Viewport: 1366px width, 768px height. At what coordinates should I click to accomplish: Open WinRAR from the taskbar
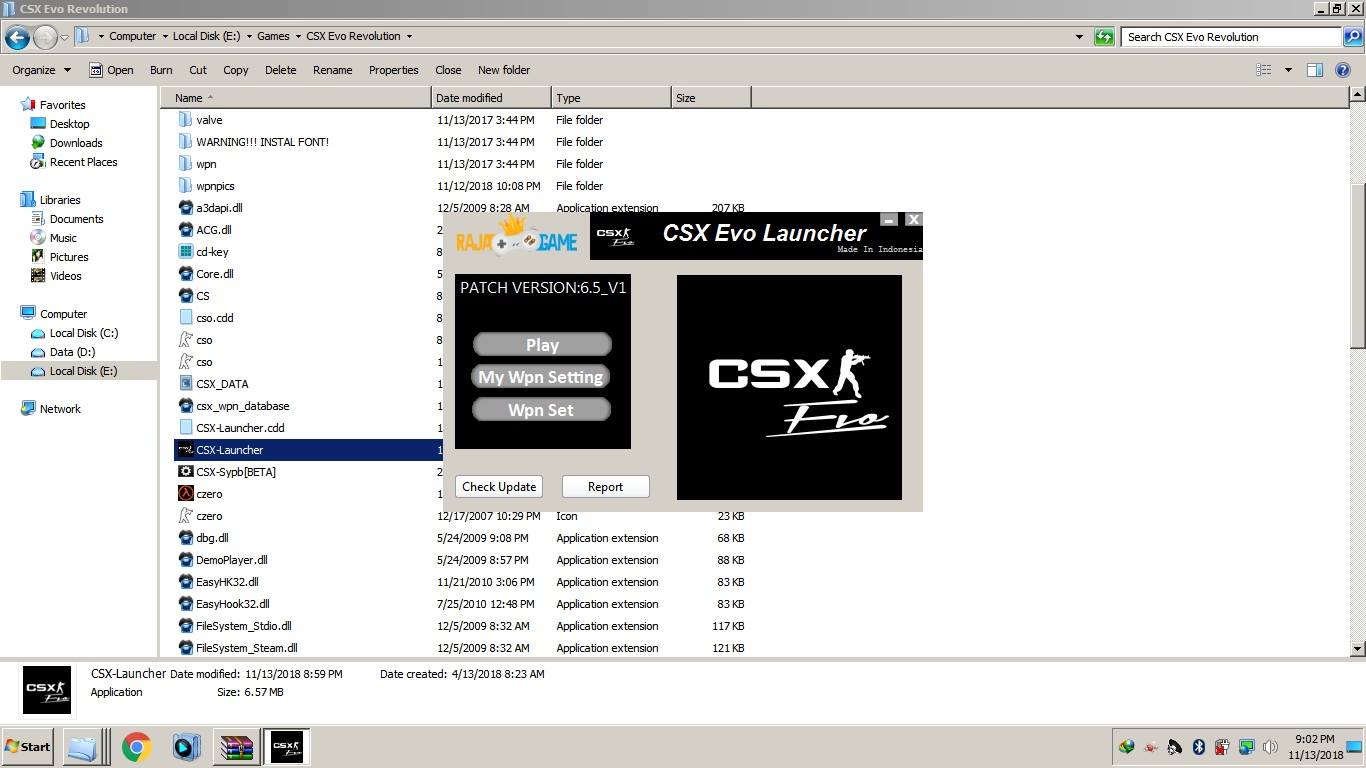(x=237, y=747)
